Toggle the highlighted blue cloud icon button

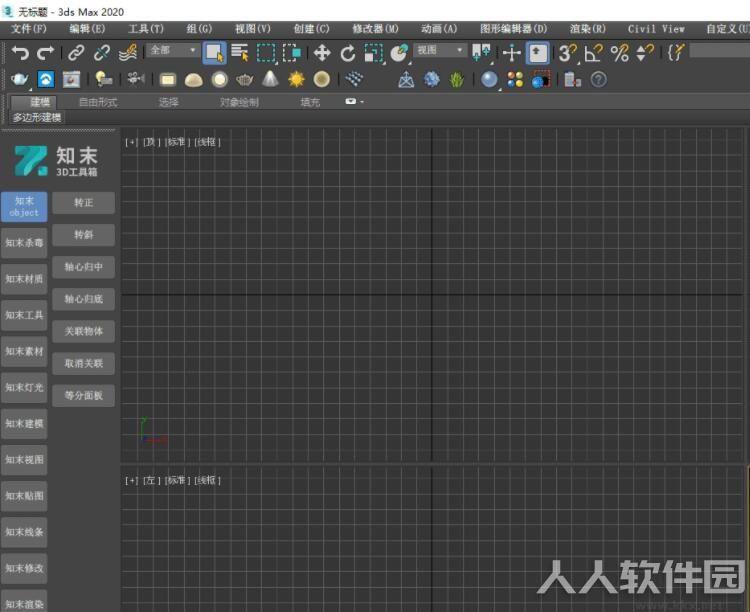tap(46, 79)
